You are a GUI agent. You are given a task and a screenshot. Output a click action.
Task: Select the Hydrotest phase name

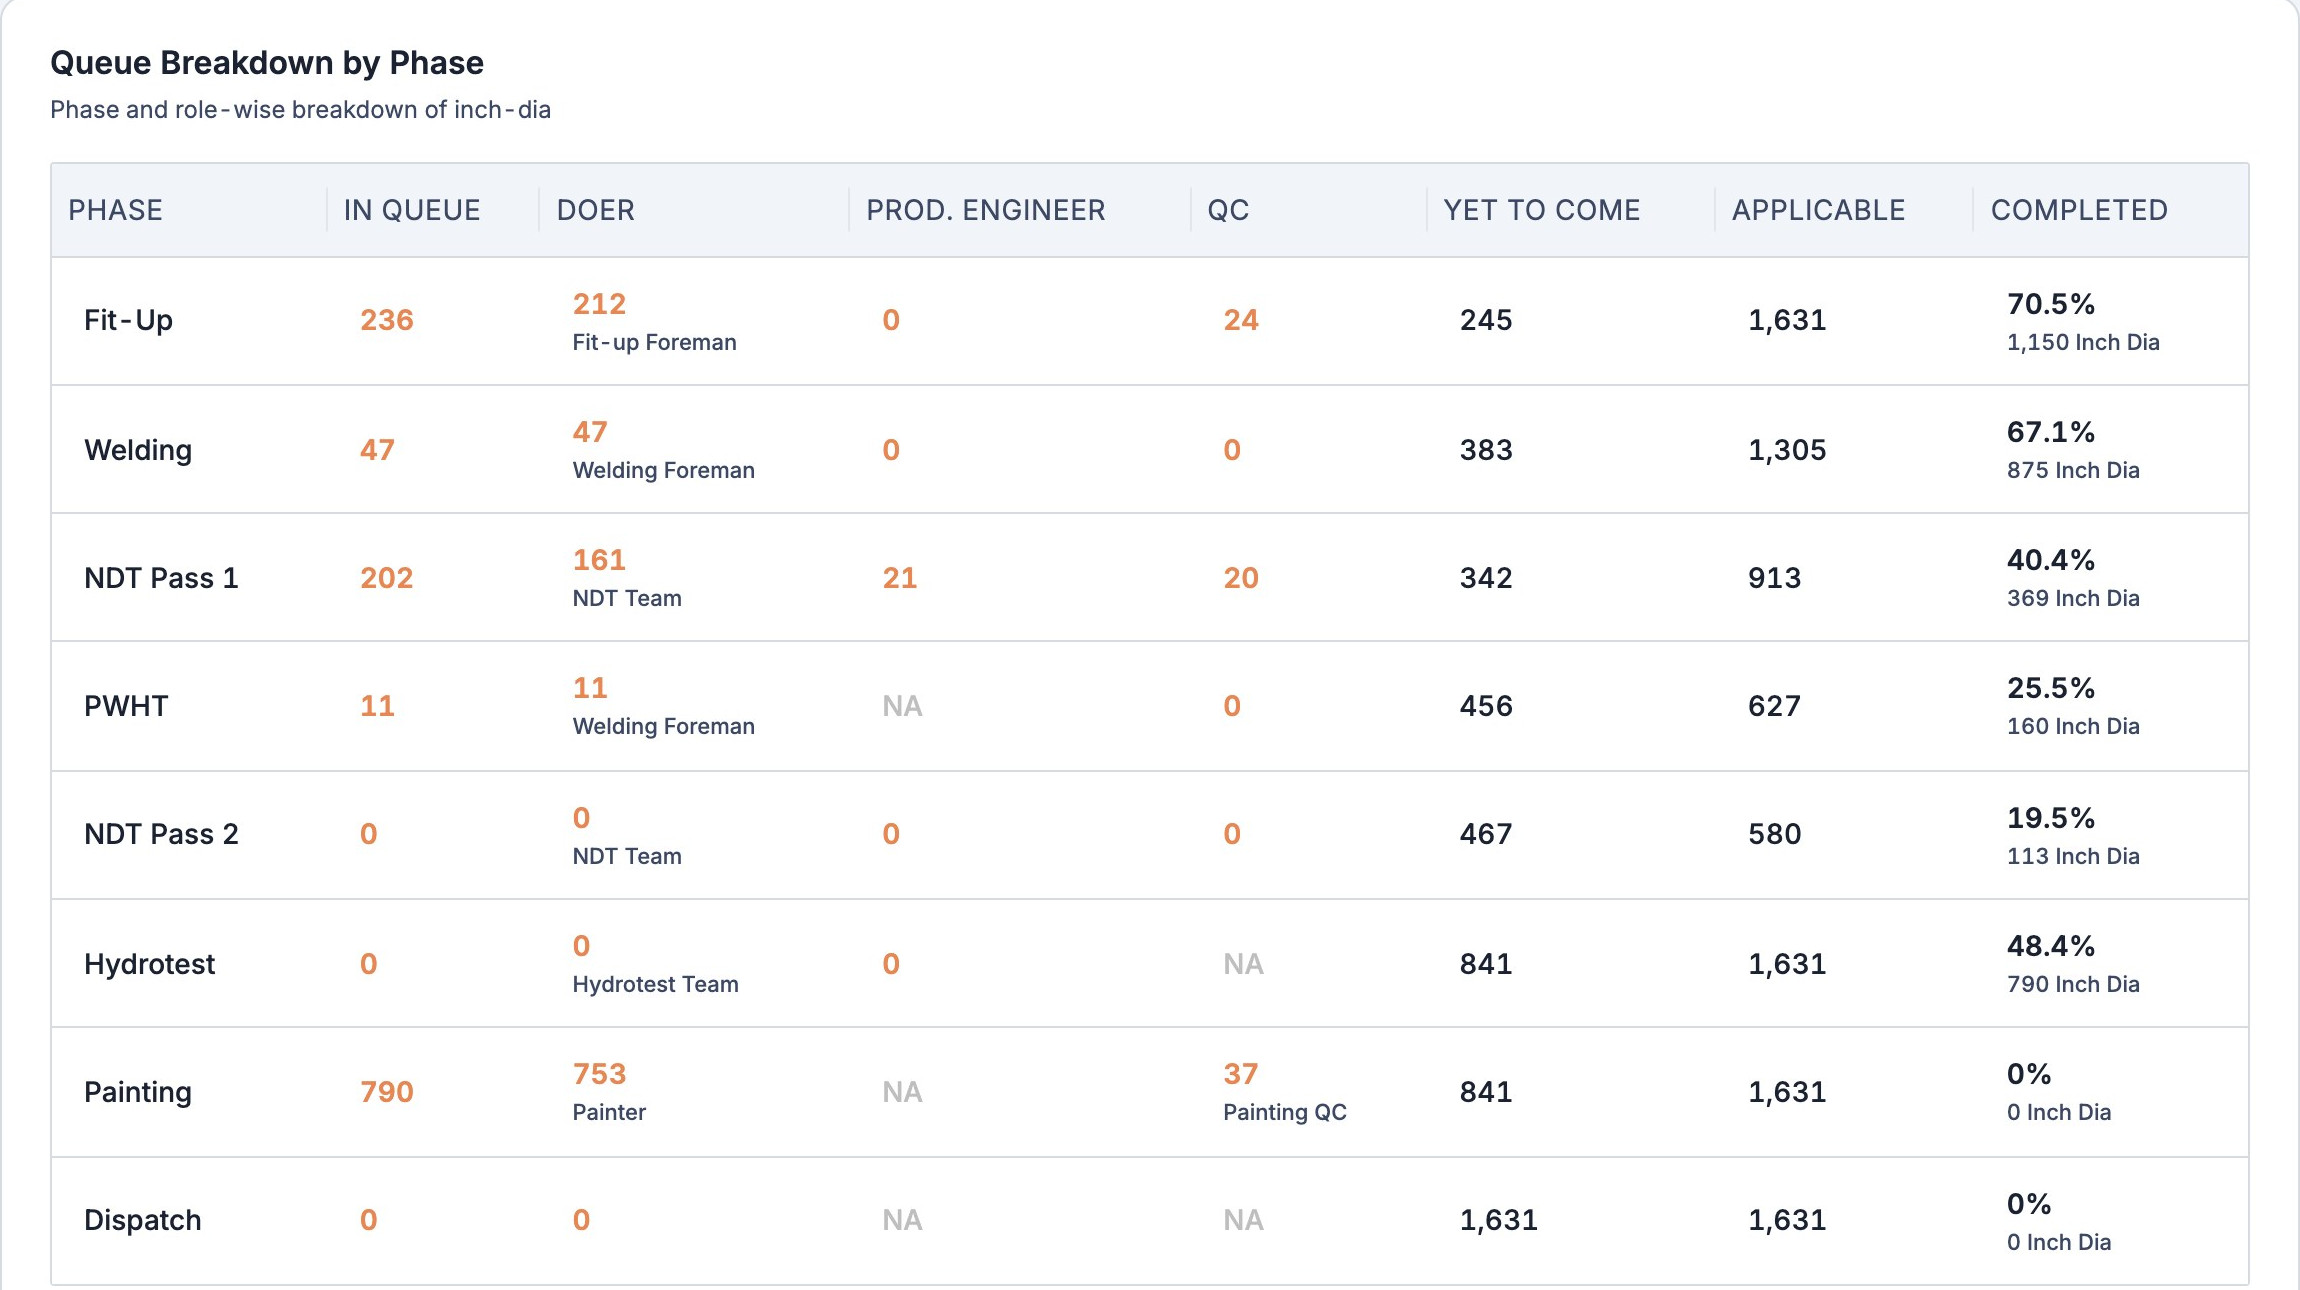(149, 964)
